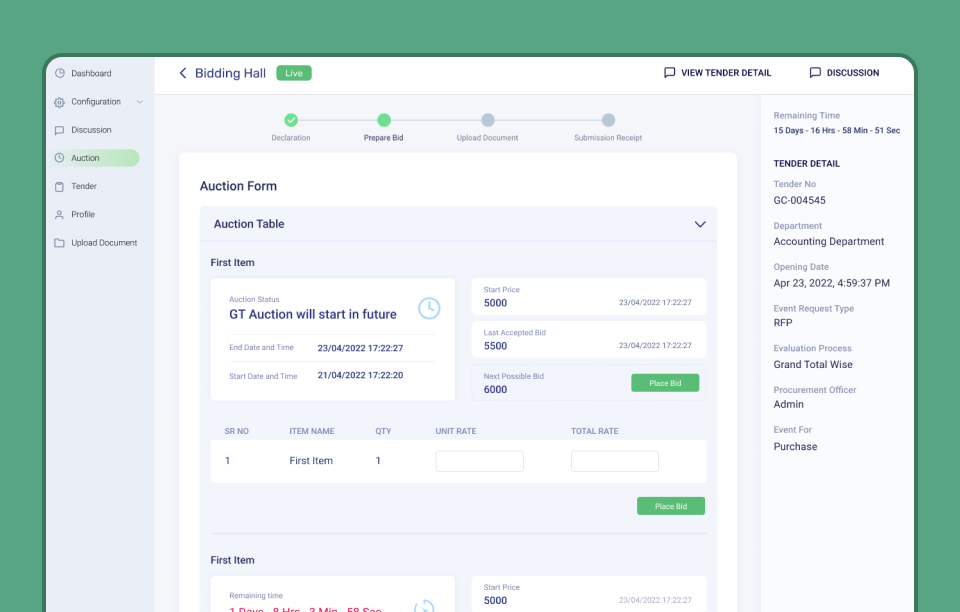Click the Prepare Bid step circle
Screen dimensions: 960x612
tap(384, 120)
